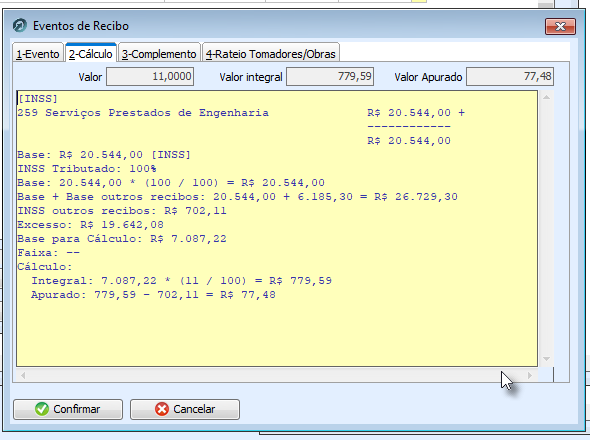Switch to the 1-Evento tab
Image resolution: width=590 pixels, height=440 pixels.
tap(38, 54)
